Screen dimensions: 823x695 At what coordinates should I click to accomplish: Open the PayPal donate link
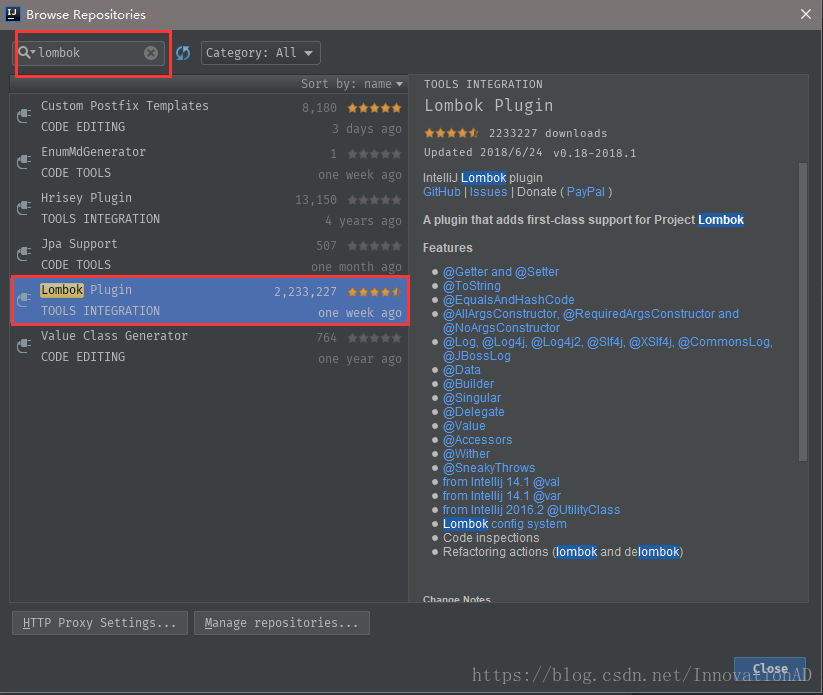[x=586, y=192]
